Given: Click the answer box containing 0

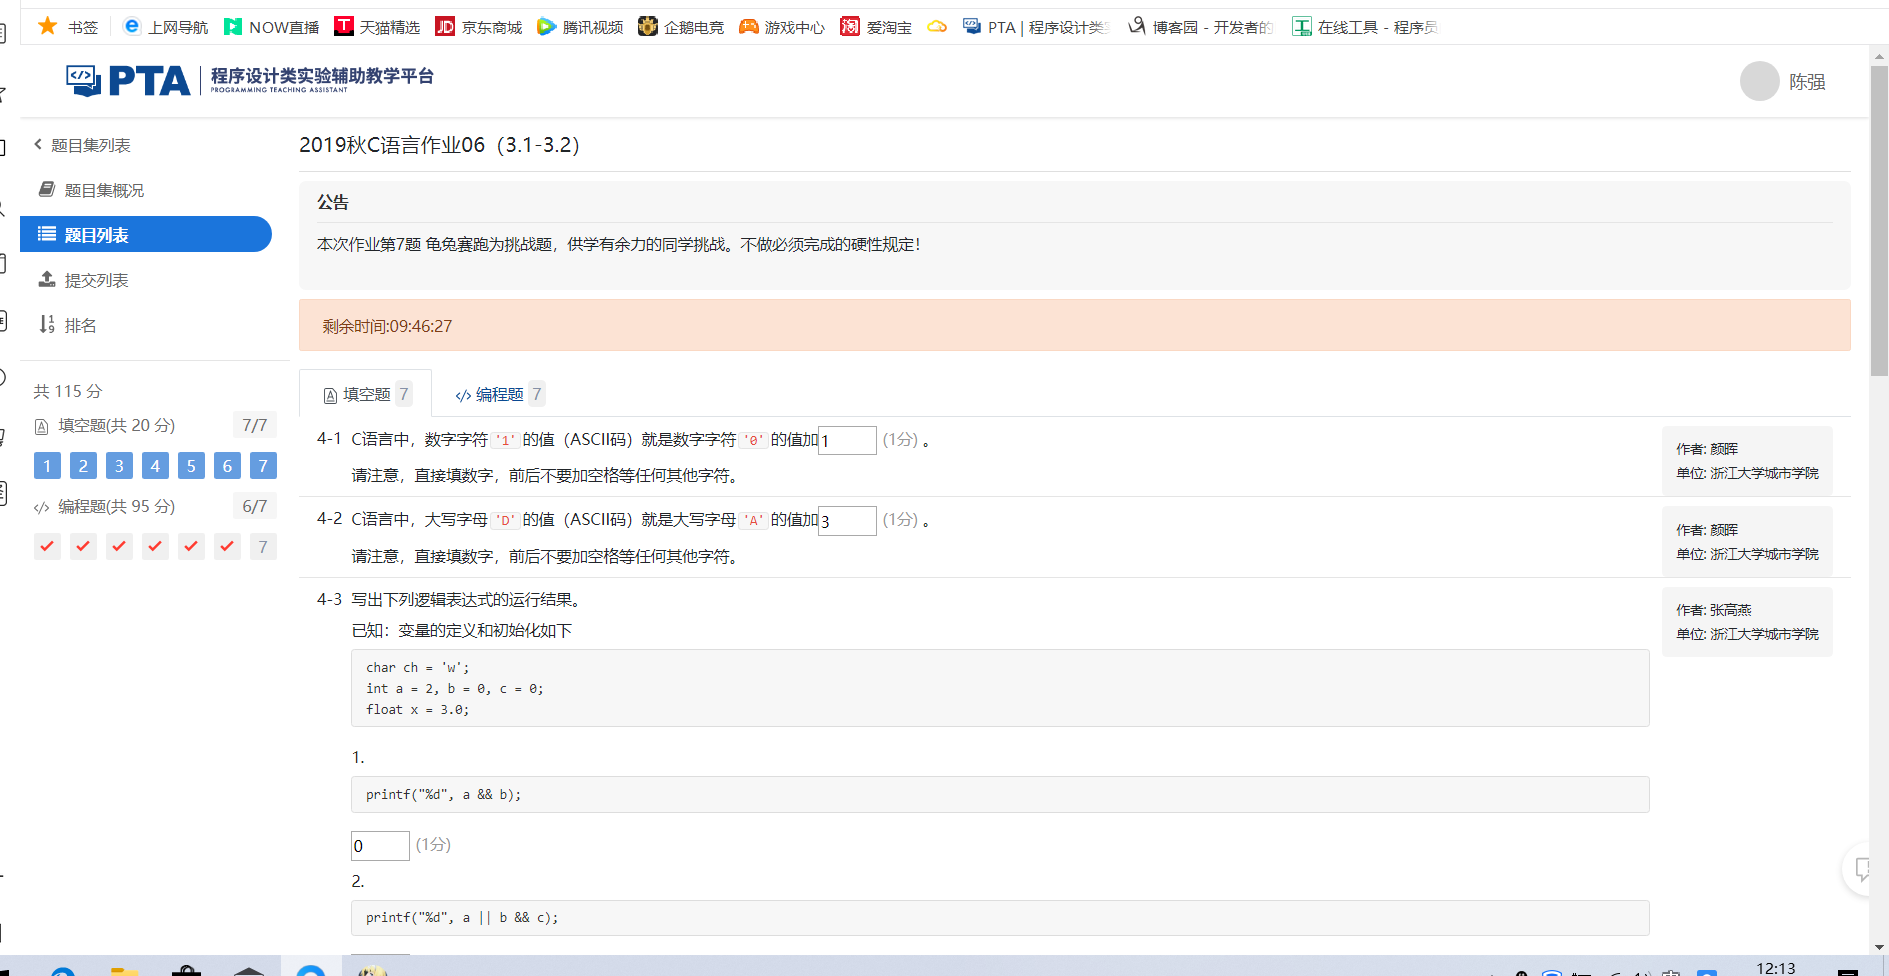Looking at the screenshot, I should click(380, 846).
